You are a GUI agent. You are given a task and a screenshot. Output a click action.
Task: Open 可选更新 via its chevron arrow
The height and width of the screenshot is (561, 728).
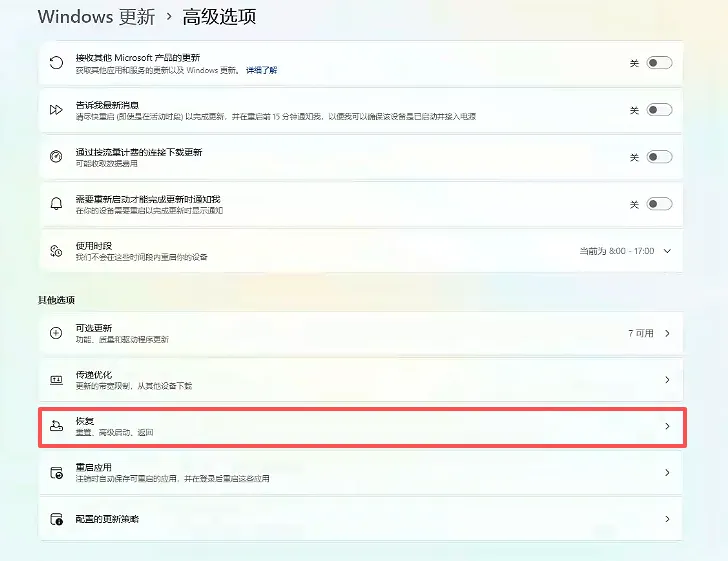tap(667, 333)
